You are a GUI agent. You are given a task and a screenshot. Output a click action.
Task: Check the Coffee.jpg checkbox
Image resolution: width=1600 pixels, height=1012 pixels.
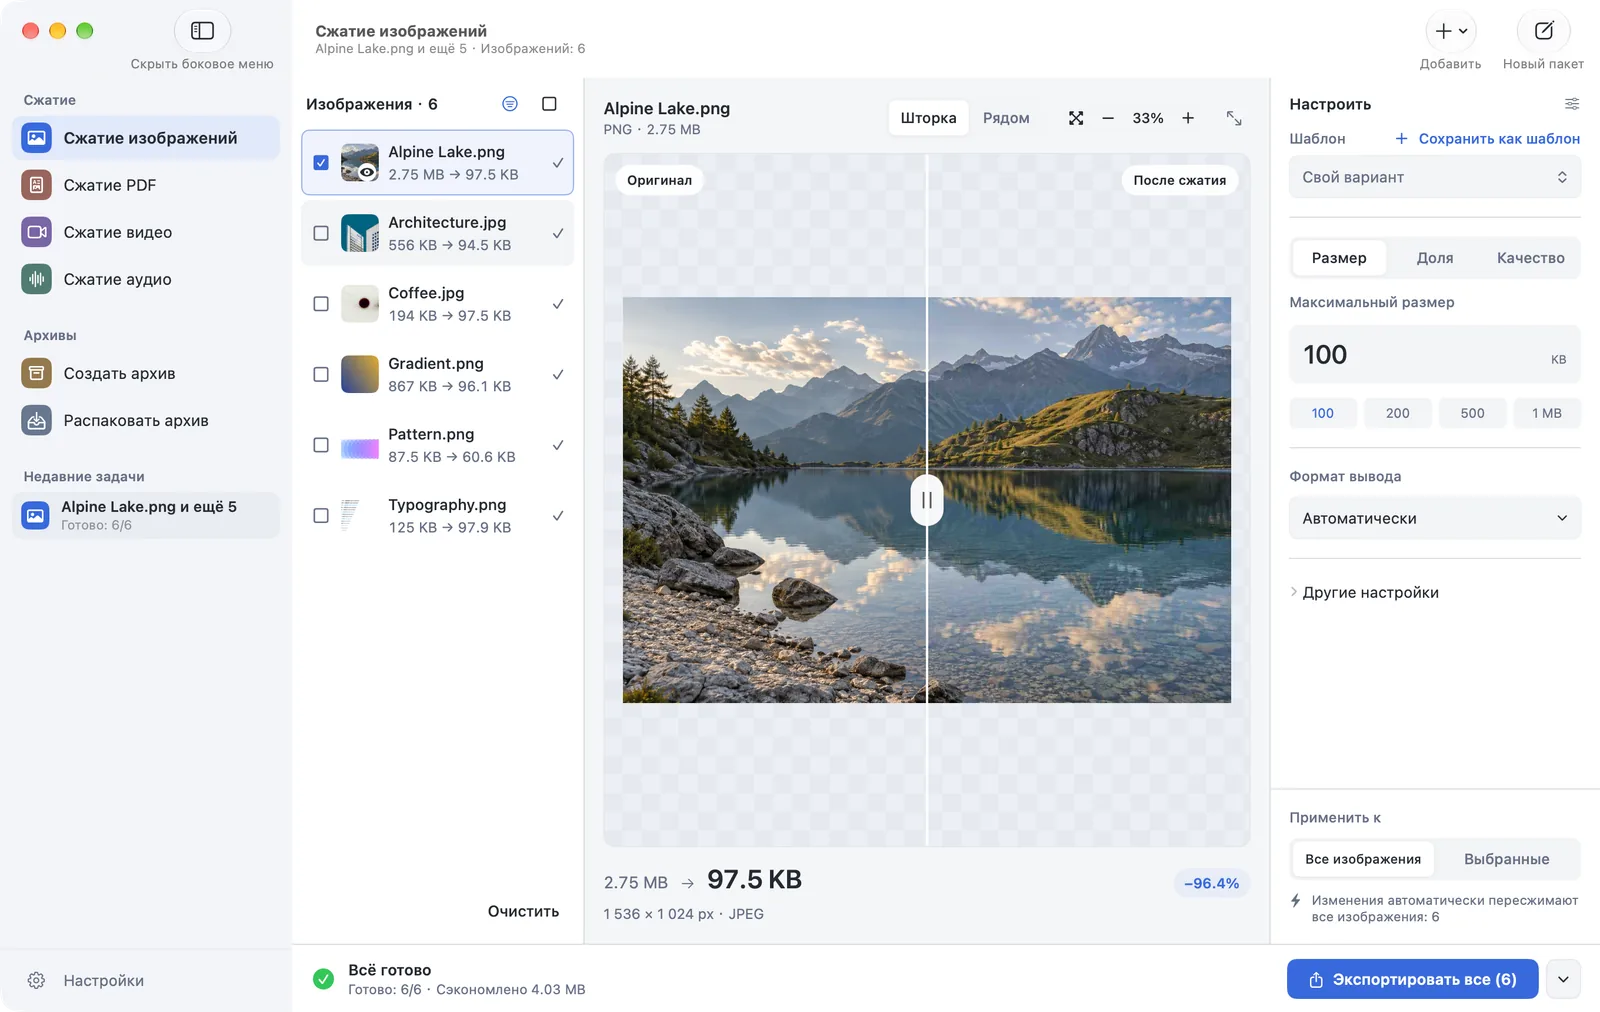[321, 304]
